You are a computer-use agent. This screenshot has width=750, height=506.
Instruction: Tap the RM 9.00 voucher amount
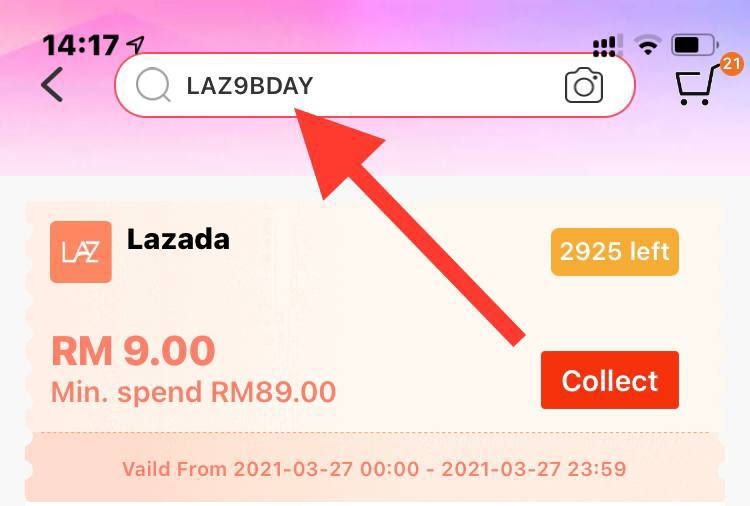click(133, 351)
